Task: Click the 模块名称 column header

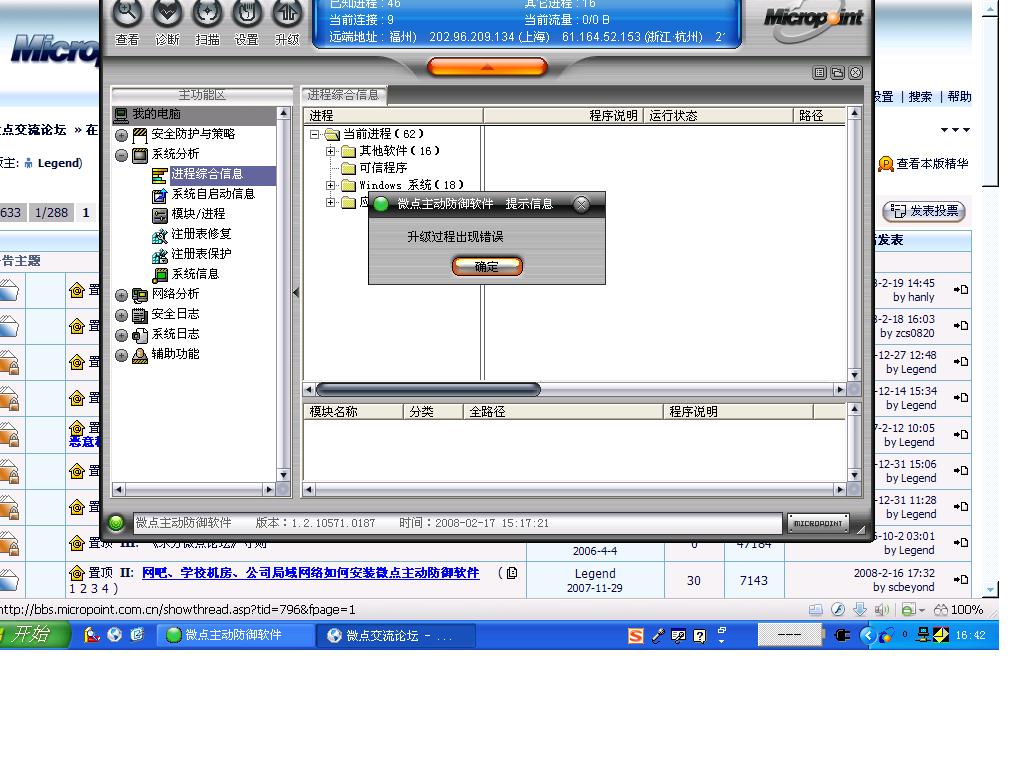Action: pos(353,412)
